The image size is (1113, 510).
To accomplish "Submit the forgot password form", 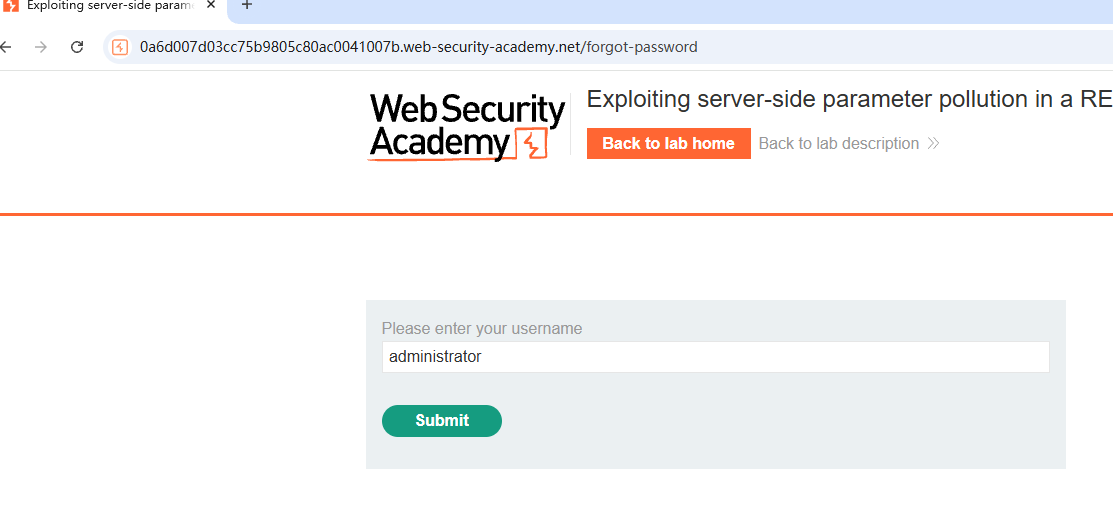I will pyautogui.click(x=442, y=421).
